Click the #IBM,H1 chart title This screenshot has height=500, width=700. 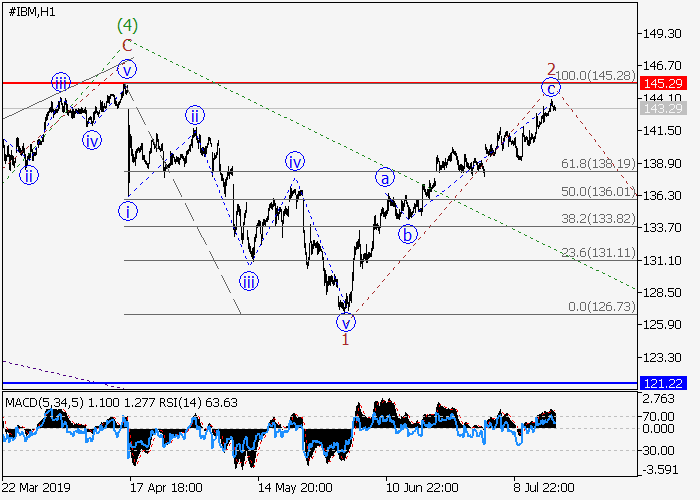(32, 10)
